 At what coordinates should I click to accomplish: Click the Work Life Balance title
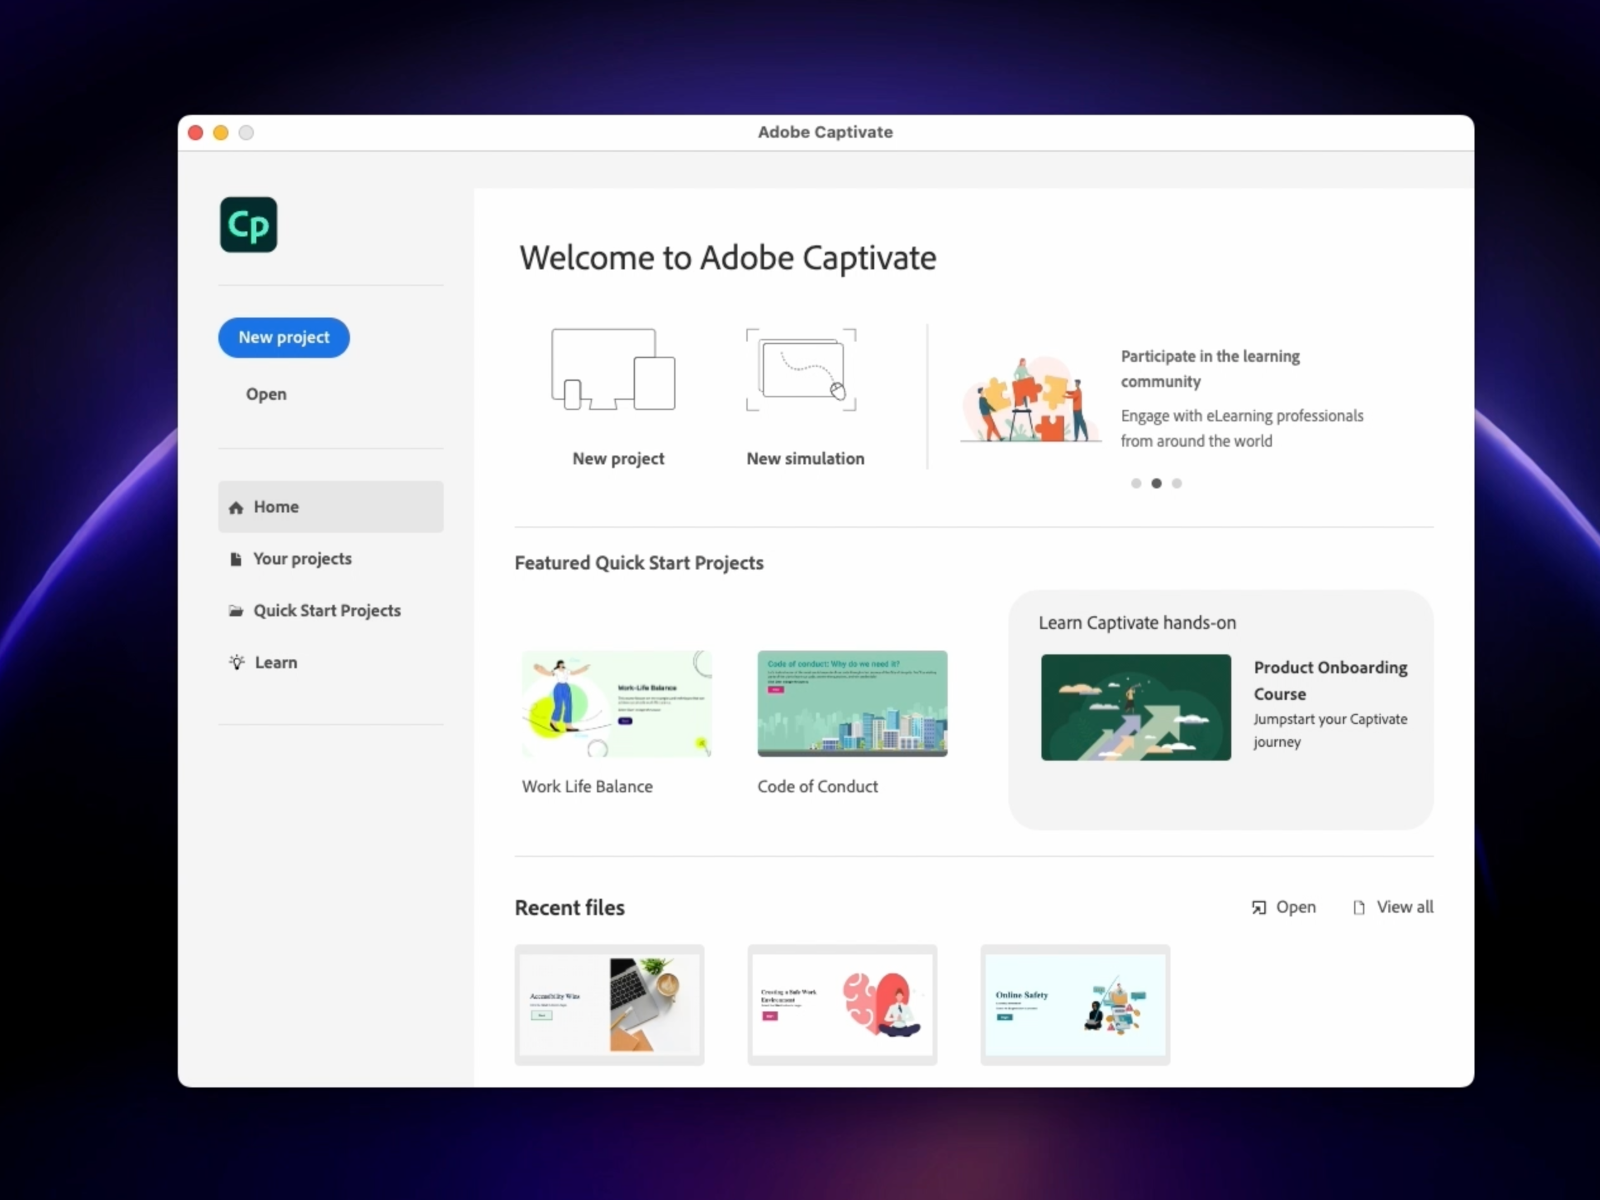pos(587,787)
